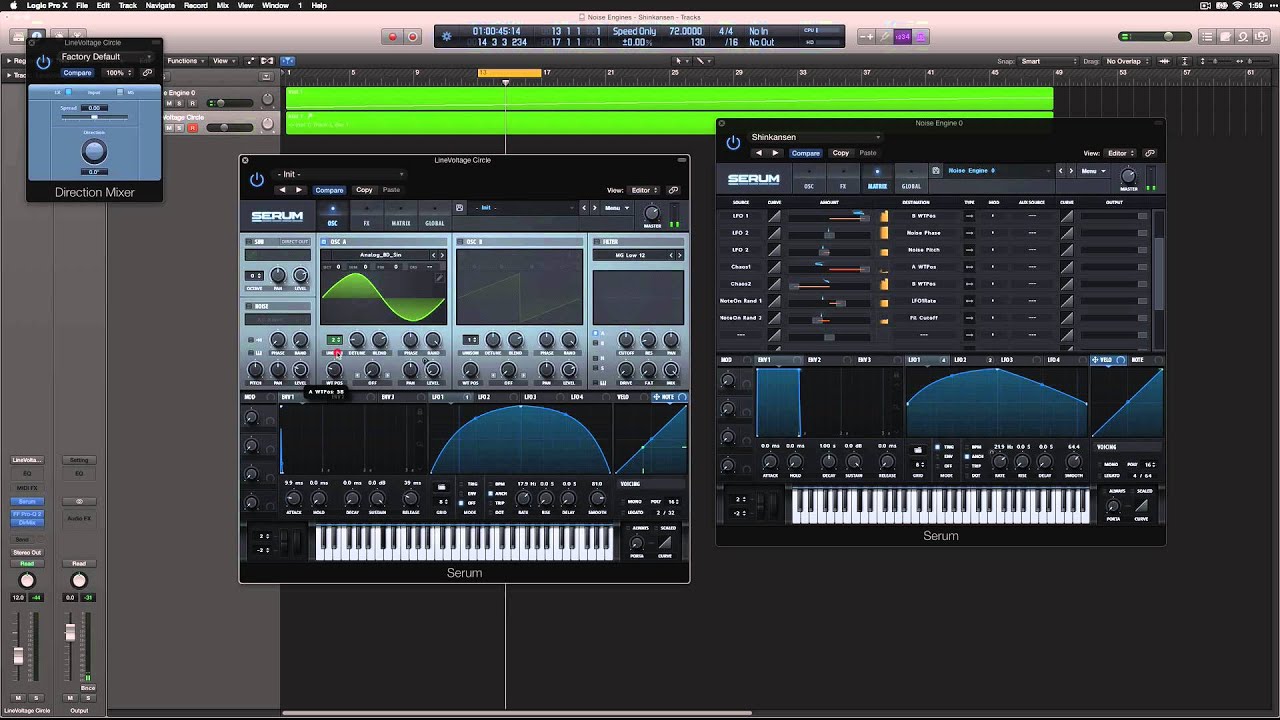Click Compare in Noise Engine 0 window

(805, 153)
